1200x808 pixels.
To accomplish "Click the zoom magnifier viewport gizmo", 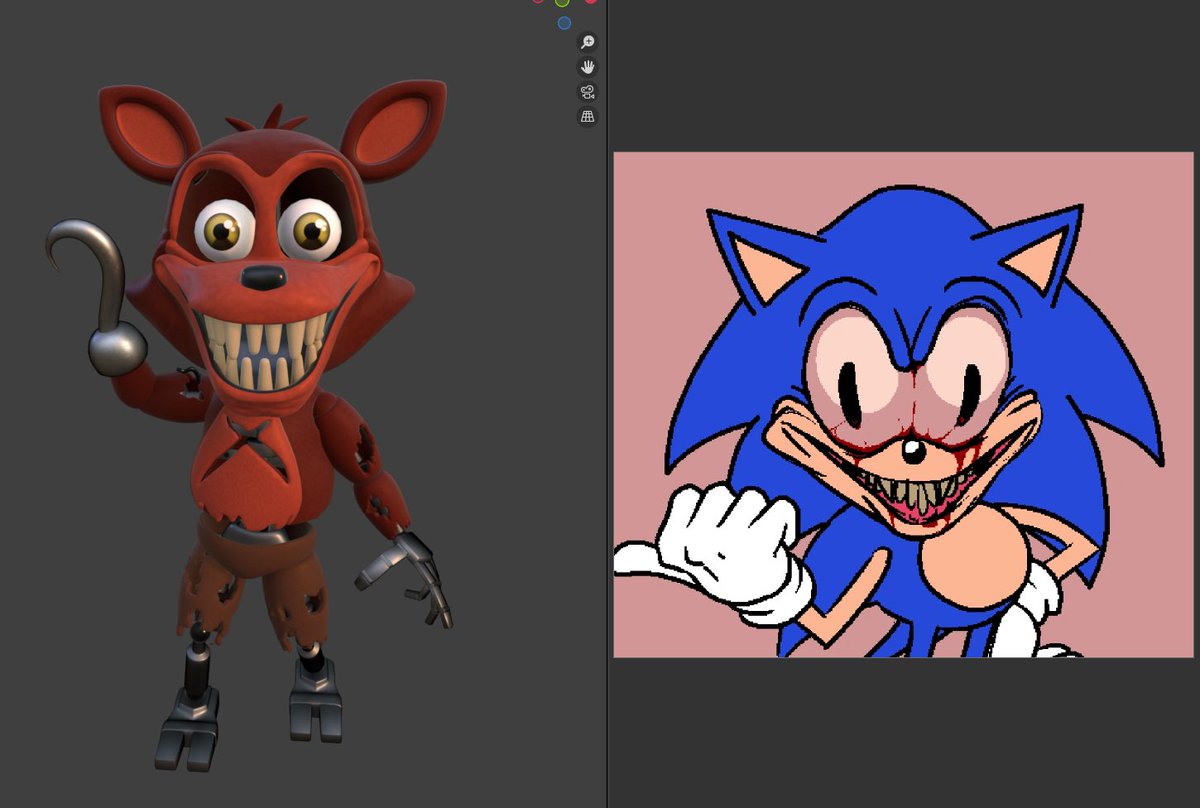I will [x=588, y=42].
